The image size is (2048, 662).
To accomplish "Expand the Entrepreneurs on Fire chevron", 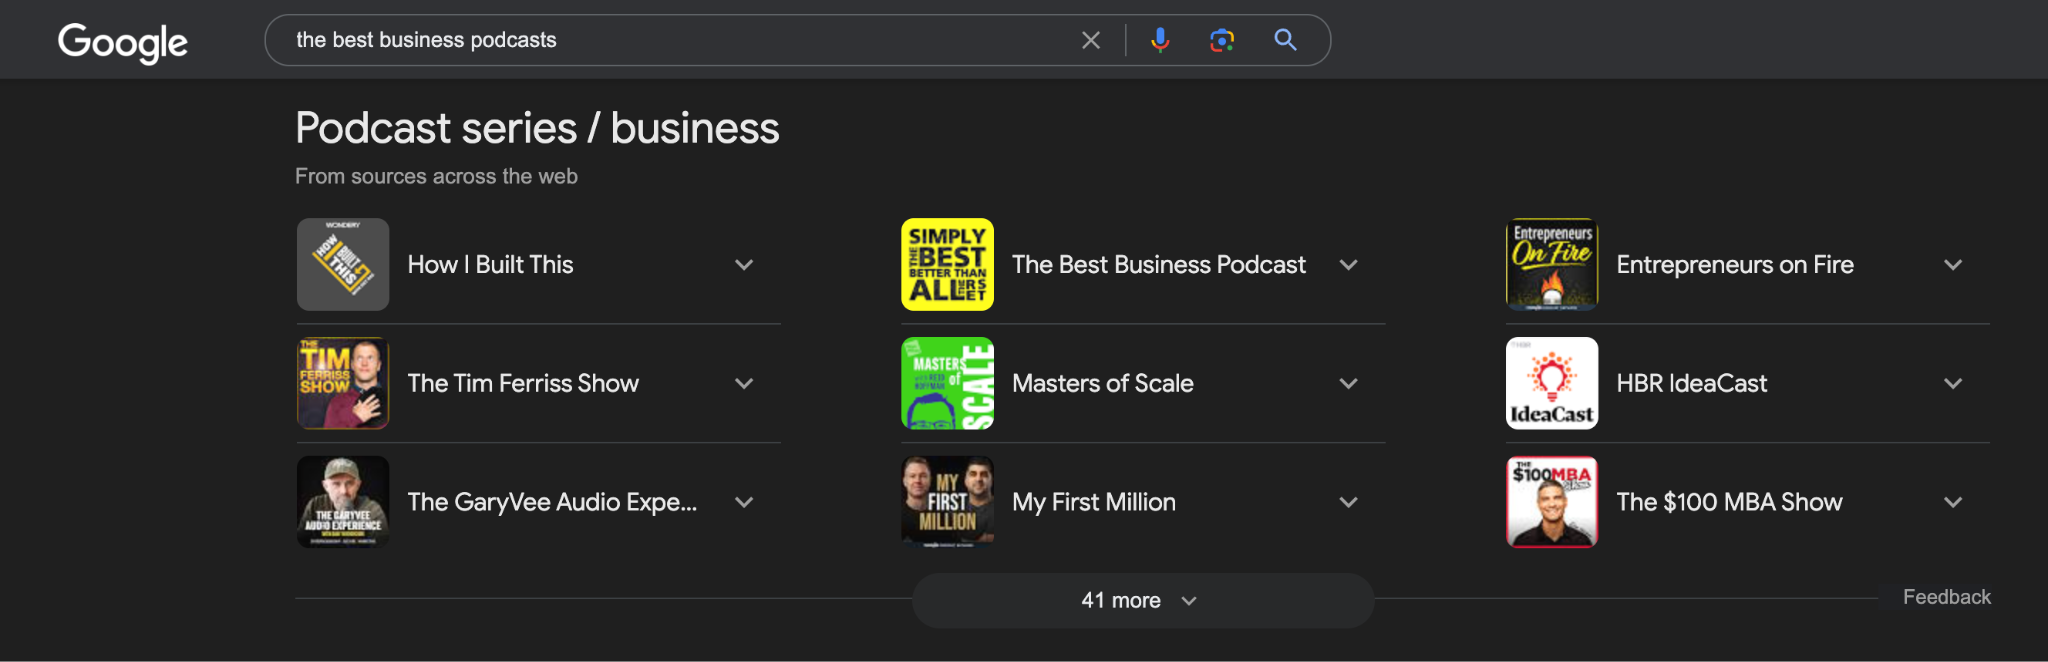I will point(1953,265).
